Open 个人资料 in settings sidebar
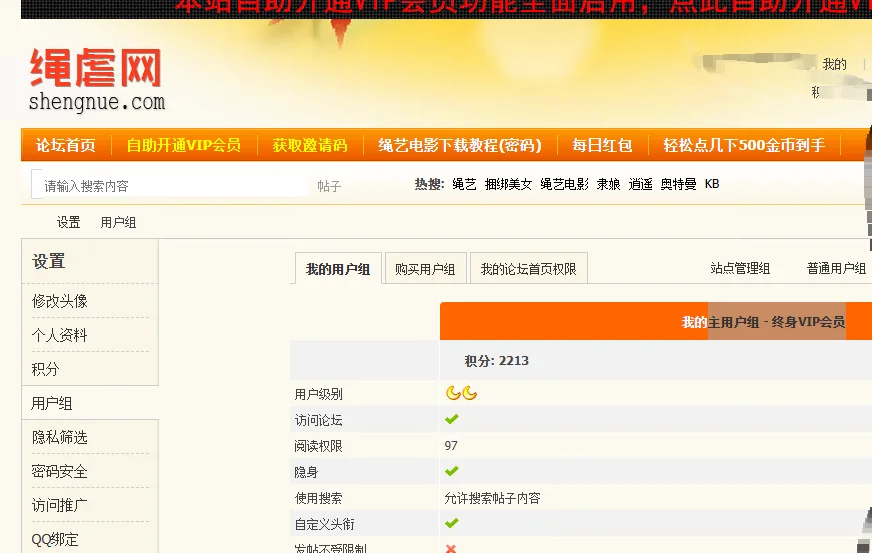This screenshot has height=553, width=872. [x=60, y=335]
